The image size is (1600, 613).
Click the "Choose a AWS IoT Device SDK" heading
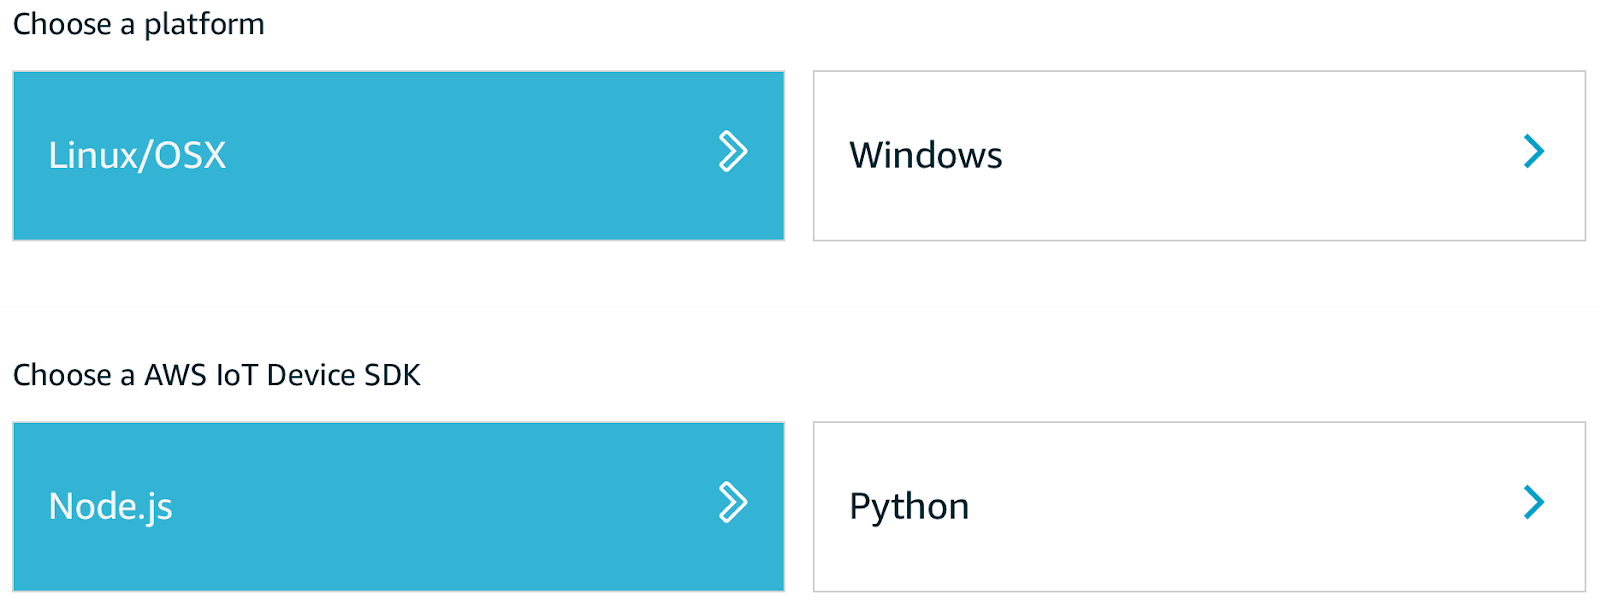216,375
